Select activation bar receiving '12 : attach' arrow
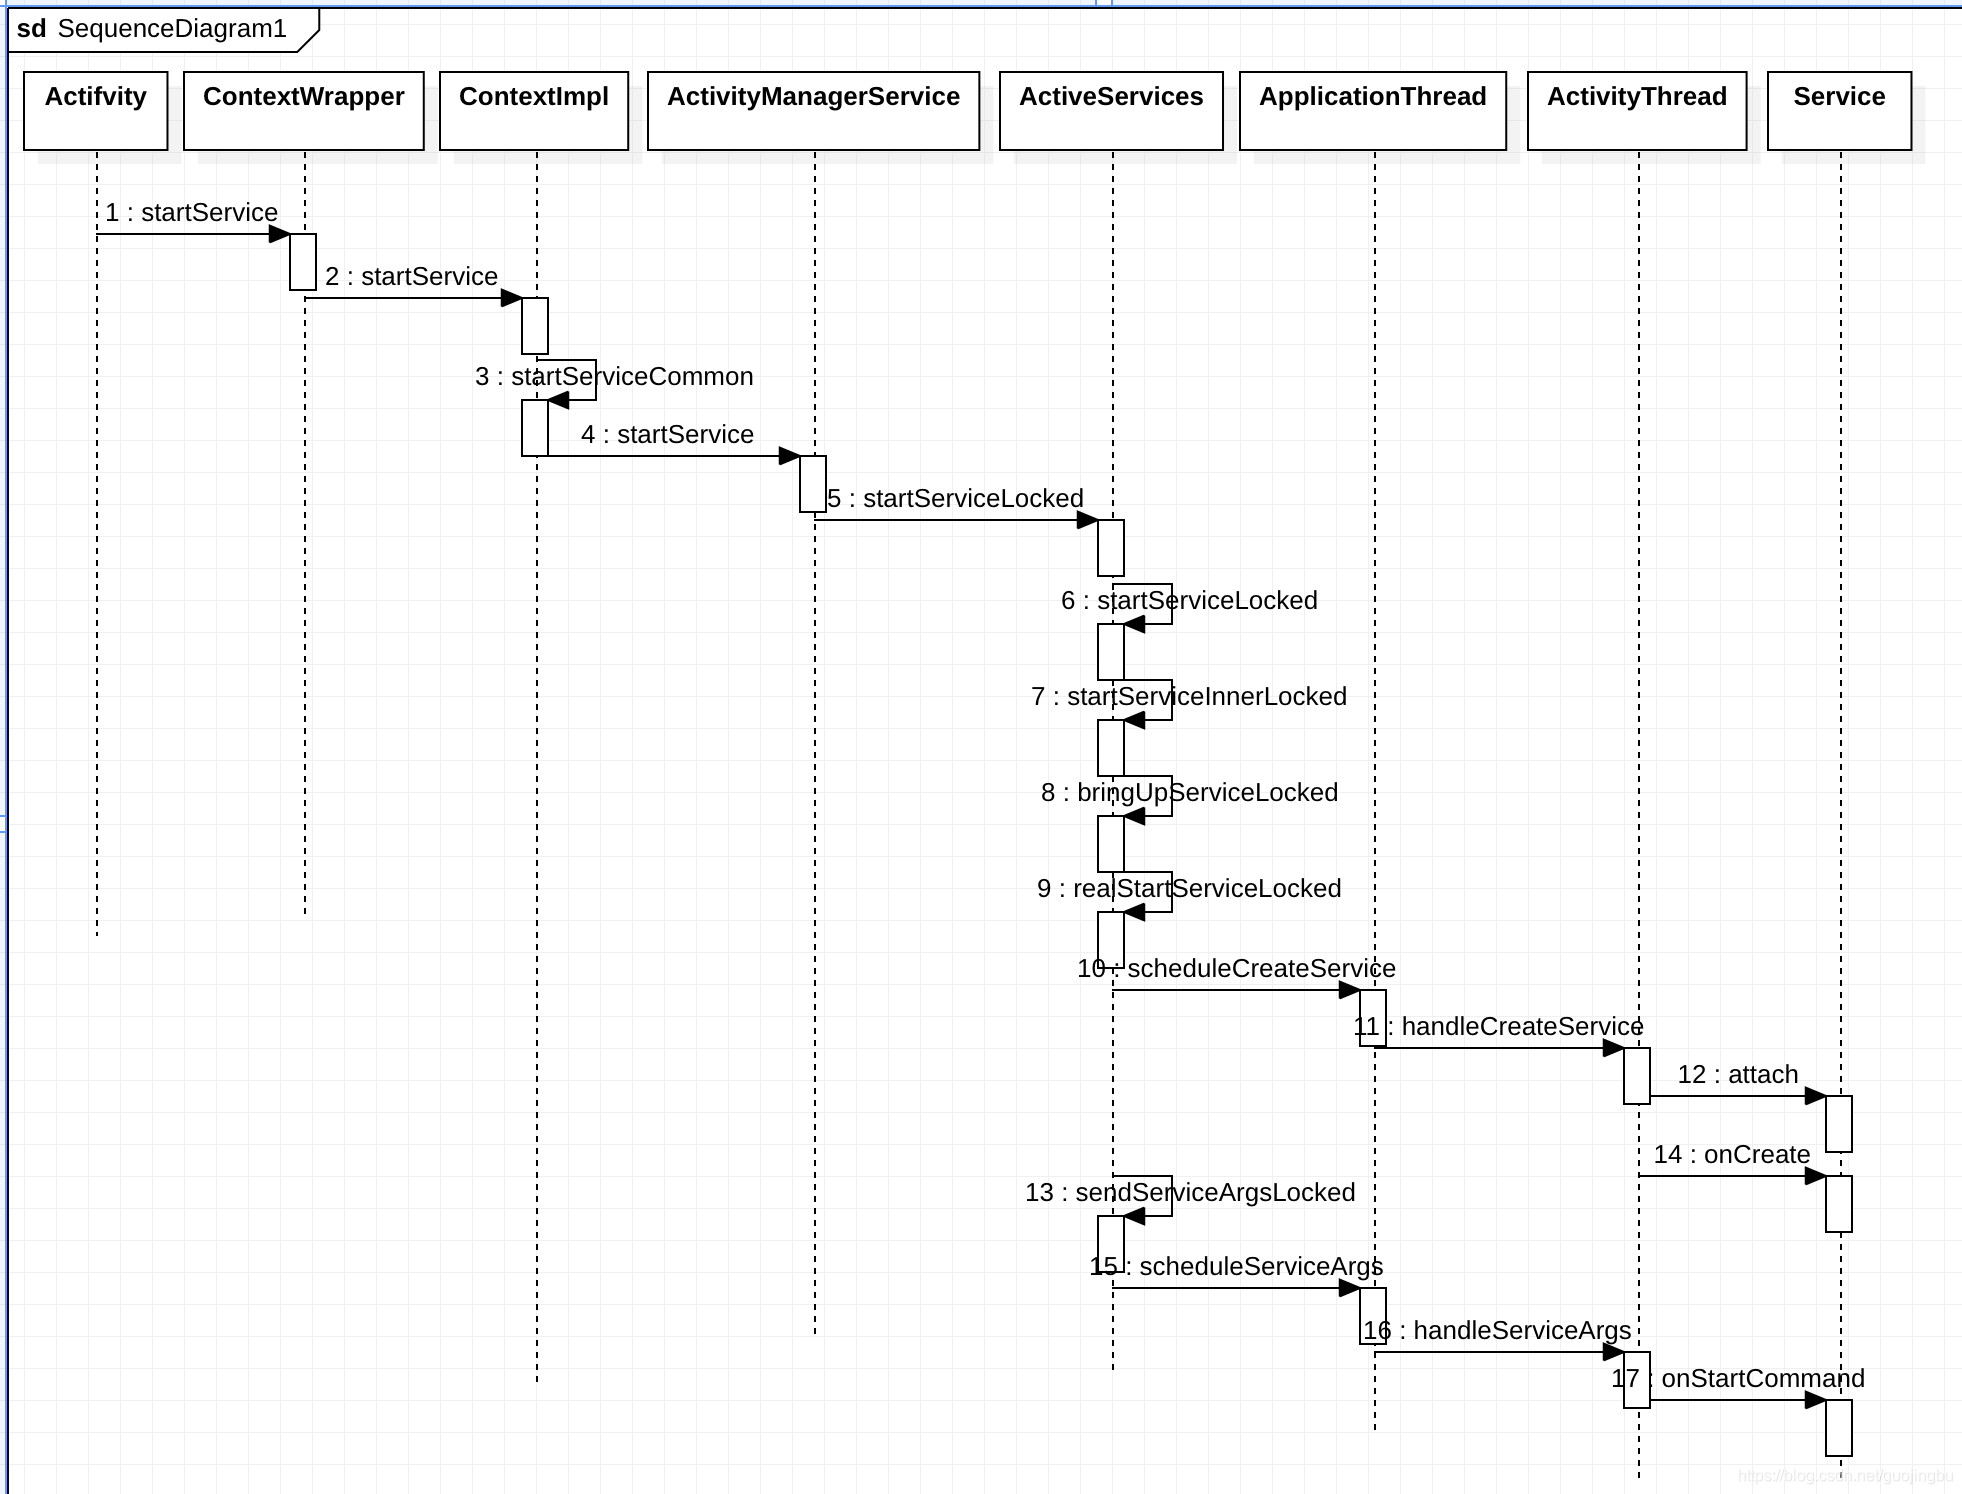The image size is (1962, 1494). pyautogui.click(x=1839, y=1124)
